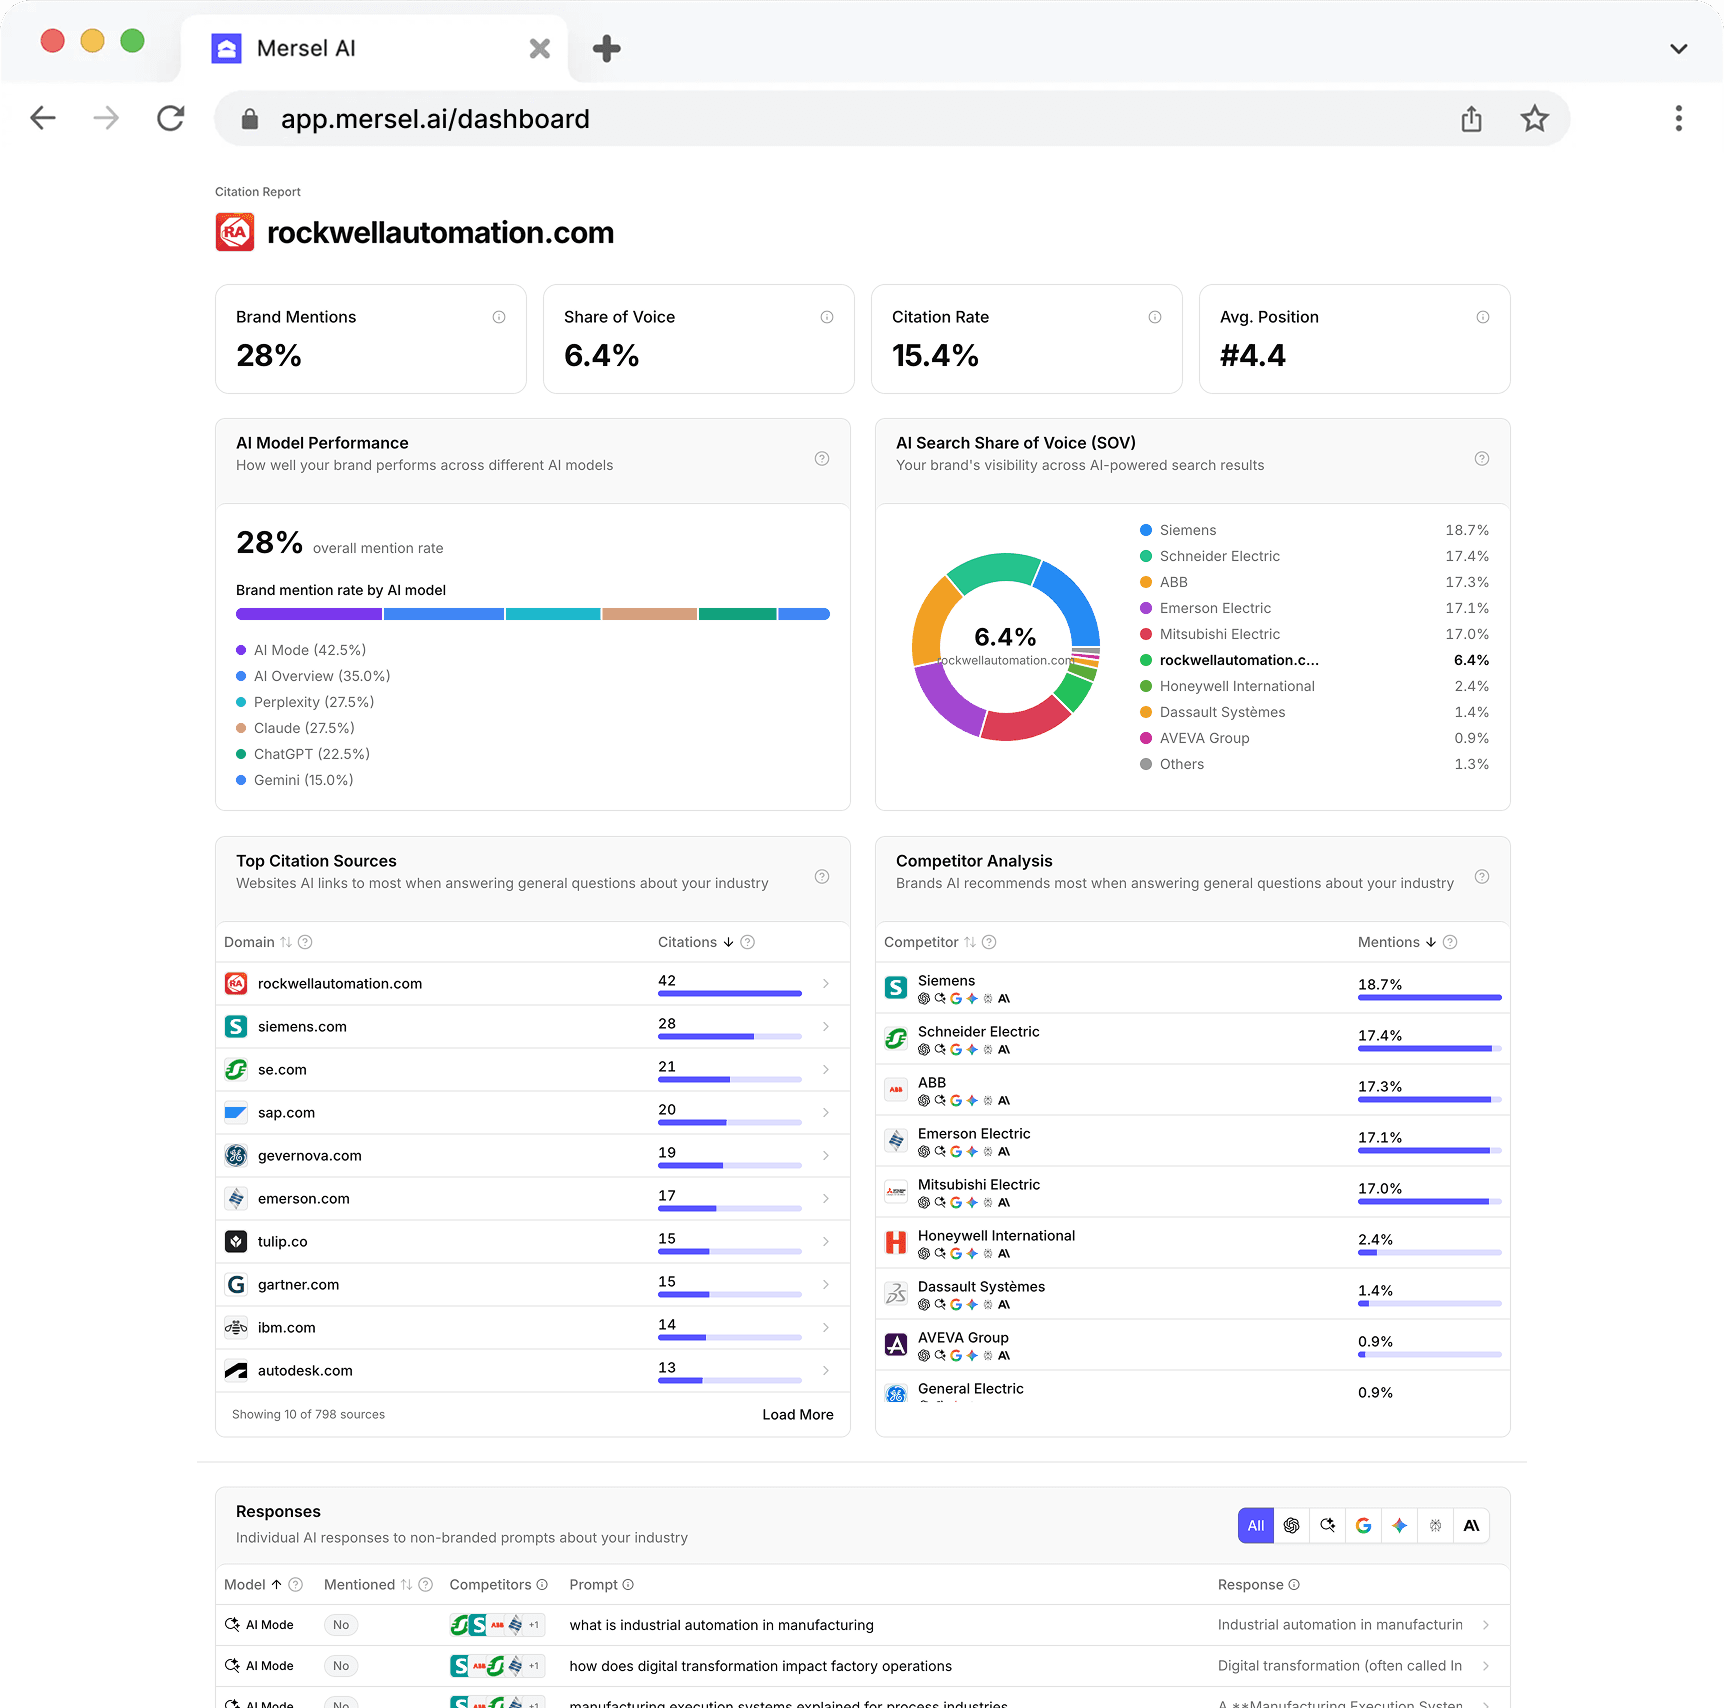Screen dimensions: 1724x1708
Task: Filter responses by Perplexity icon
Action: (x=1435, y=1525)
